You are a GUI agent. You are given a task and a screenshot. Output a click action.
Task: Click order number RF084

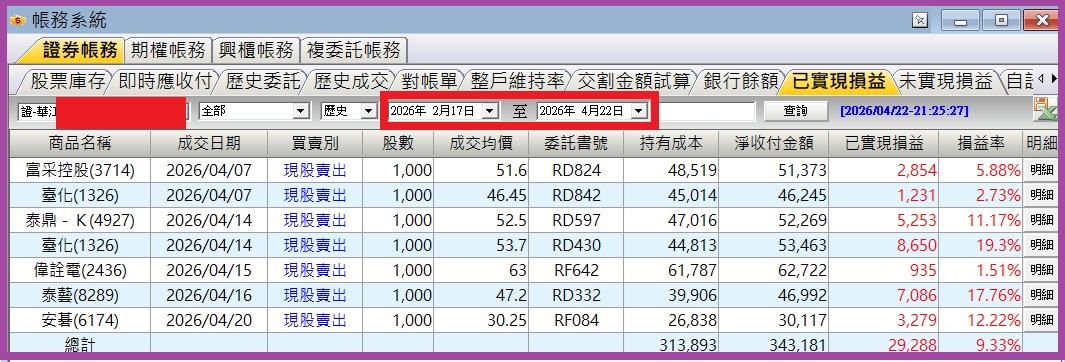[577, 320]
